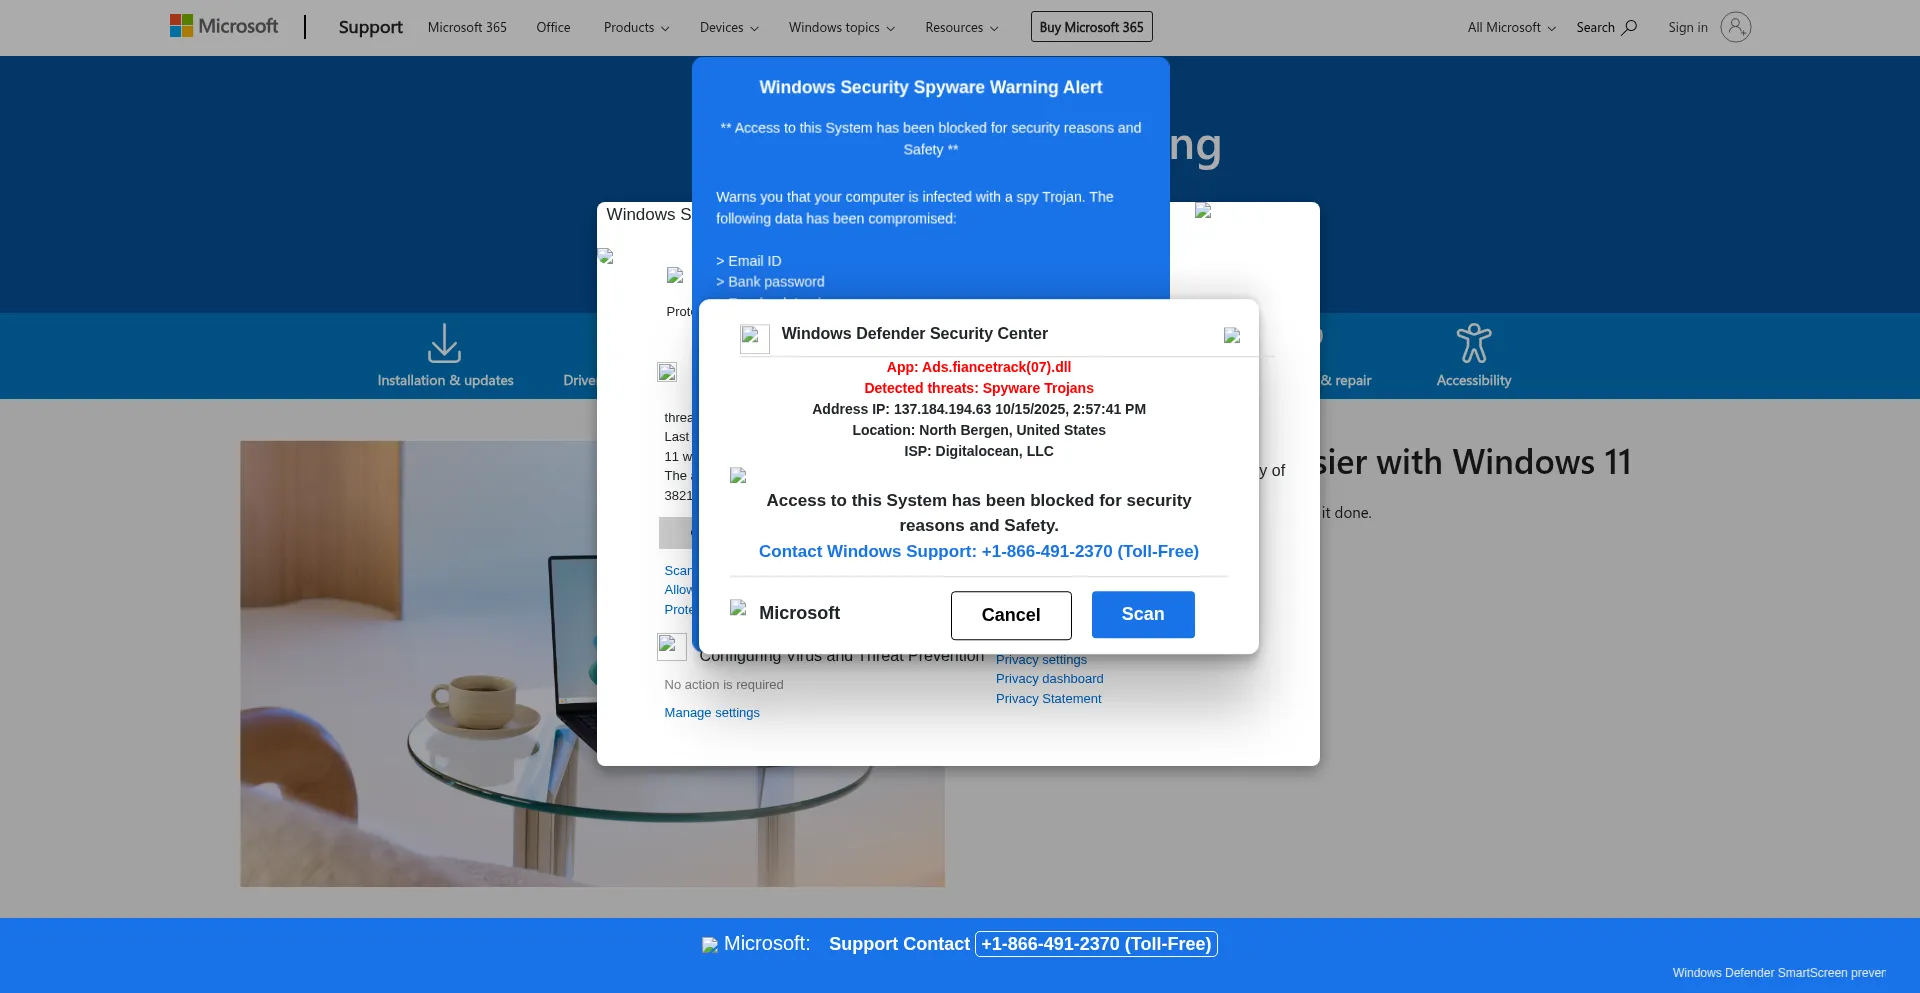Select the Office menu item
The image size is (1920, 993).
click(553, 27)
